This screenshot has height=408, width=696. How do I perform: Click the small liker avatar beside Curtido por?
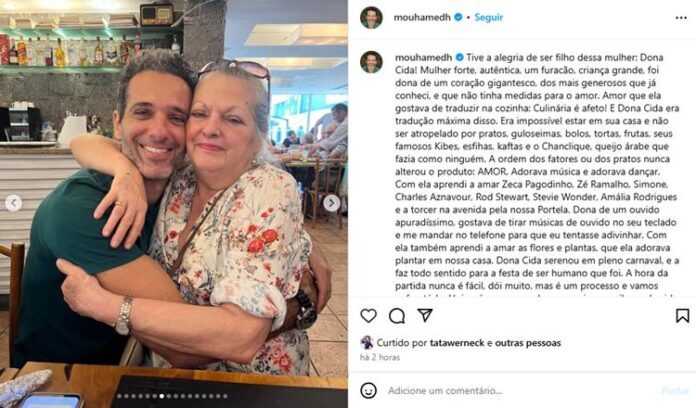pyautogui.click(x=367, y=342)
